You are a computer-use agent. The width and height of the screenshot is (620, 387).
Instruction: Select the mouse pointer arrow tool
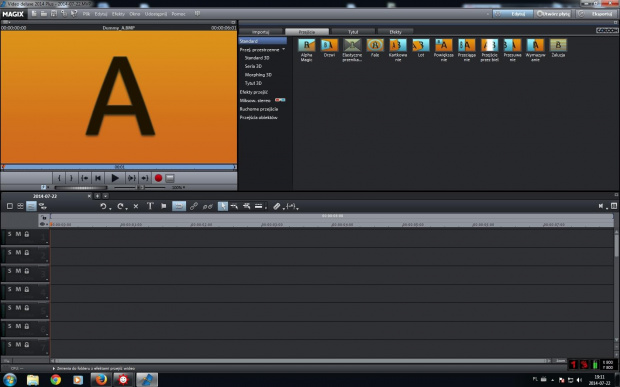[223, 206]
